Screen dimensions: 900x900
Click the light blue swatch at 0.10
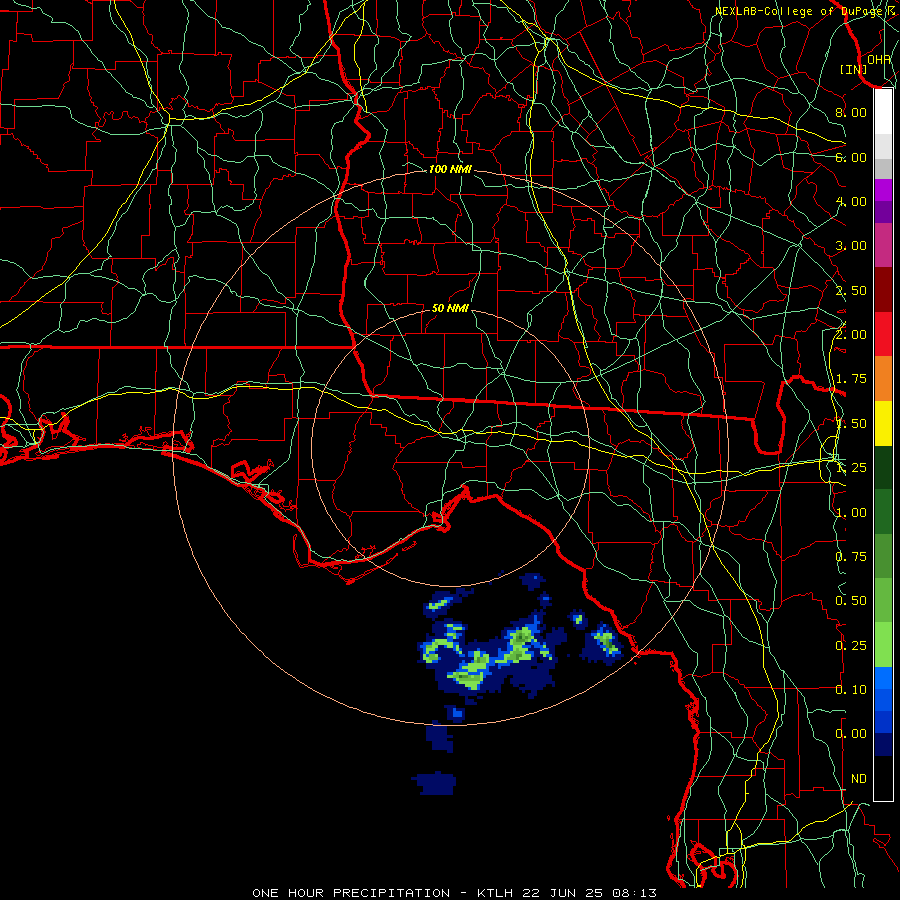(883, 678)
